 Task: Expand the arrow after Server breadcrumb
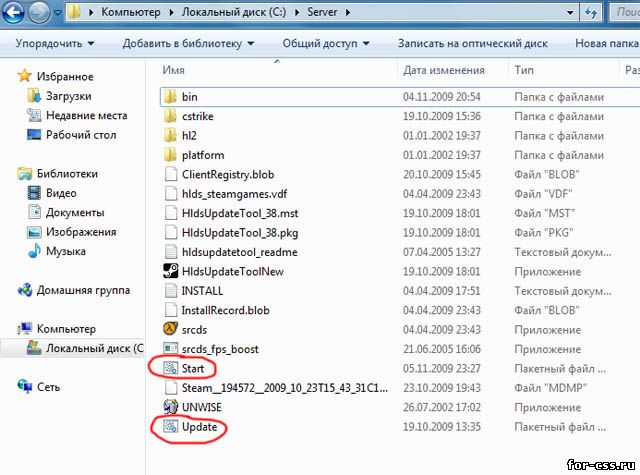tap(348, 12)
